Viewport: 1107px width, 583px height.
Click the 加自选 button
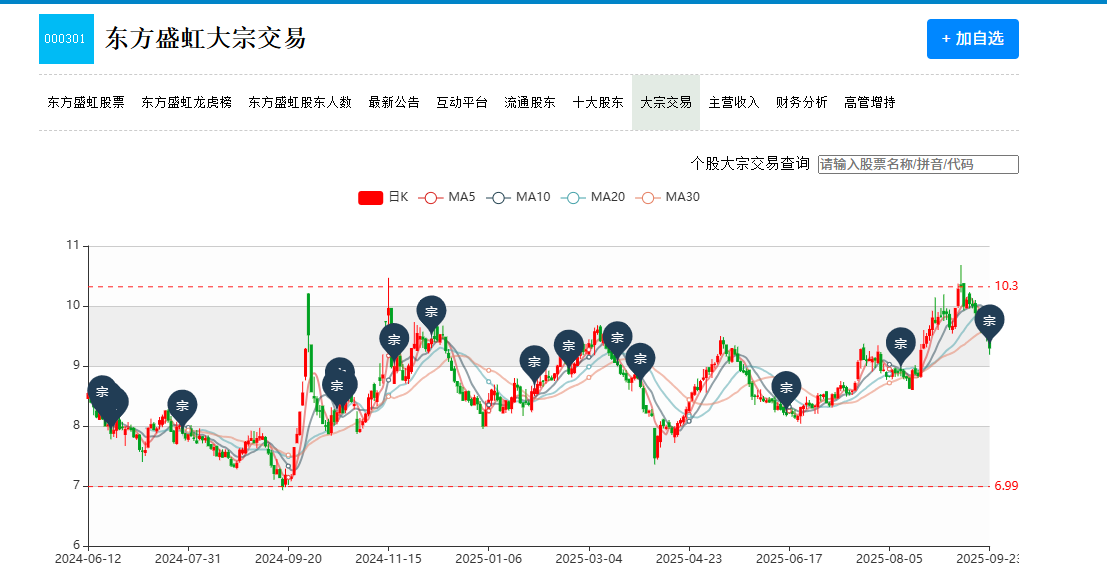(x=972, y=39)
